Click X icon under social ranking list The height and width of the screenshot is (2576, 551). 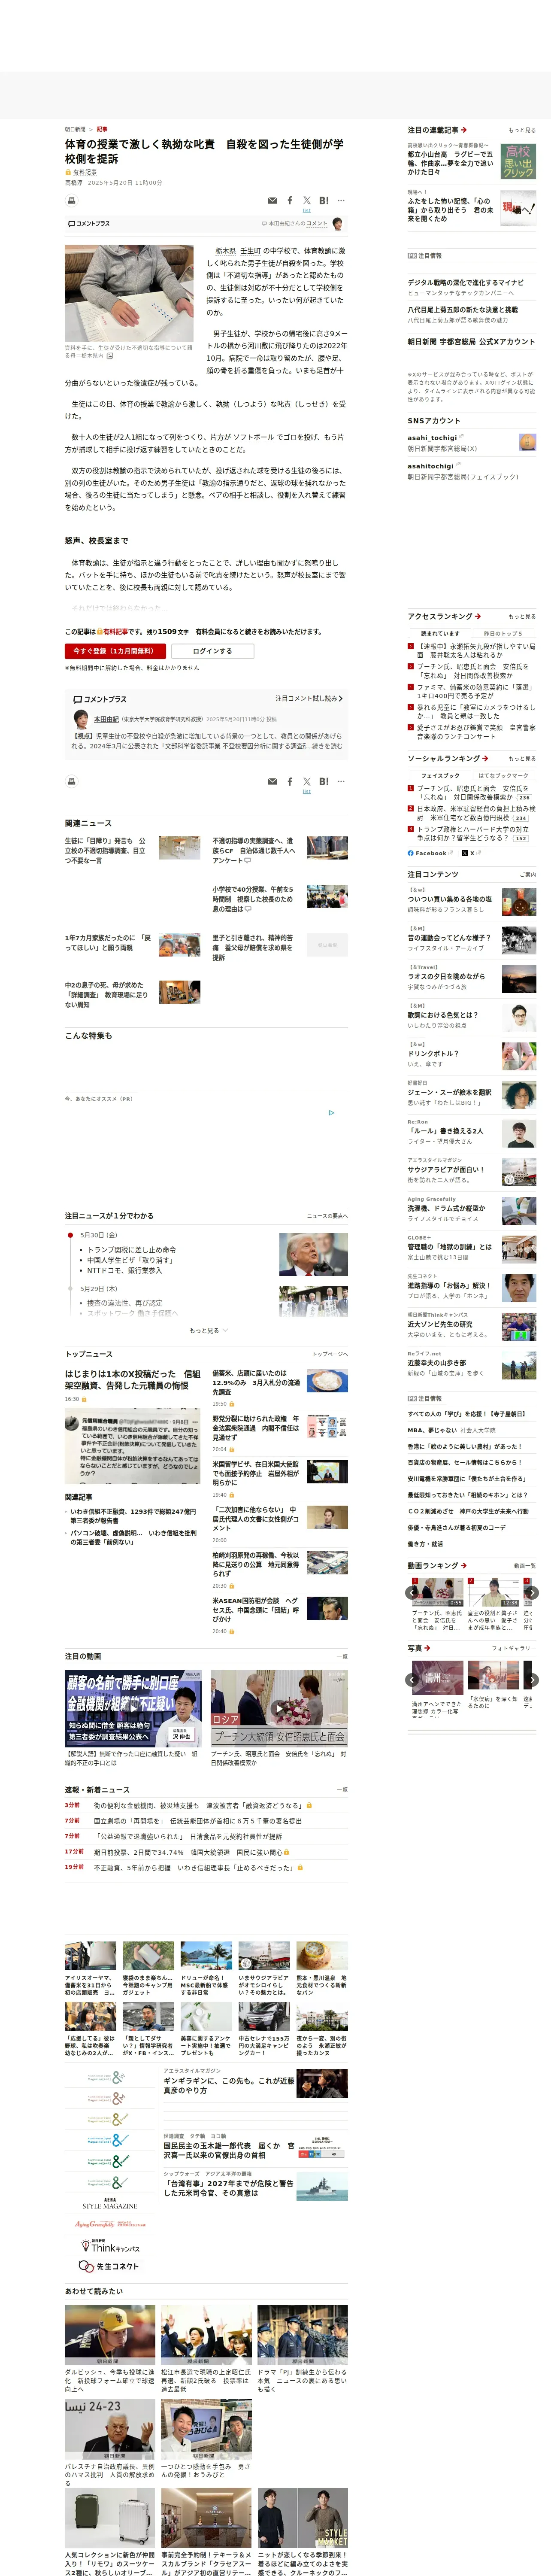[x=466, y=853]
